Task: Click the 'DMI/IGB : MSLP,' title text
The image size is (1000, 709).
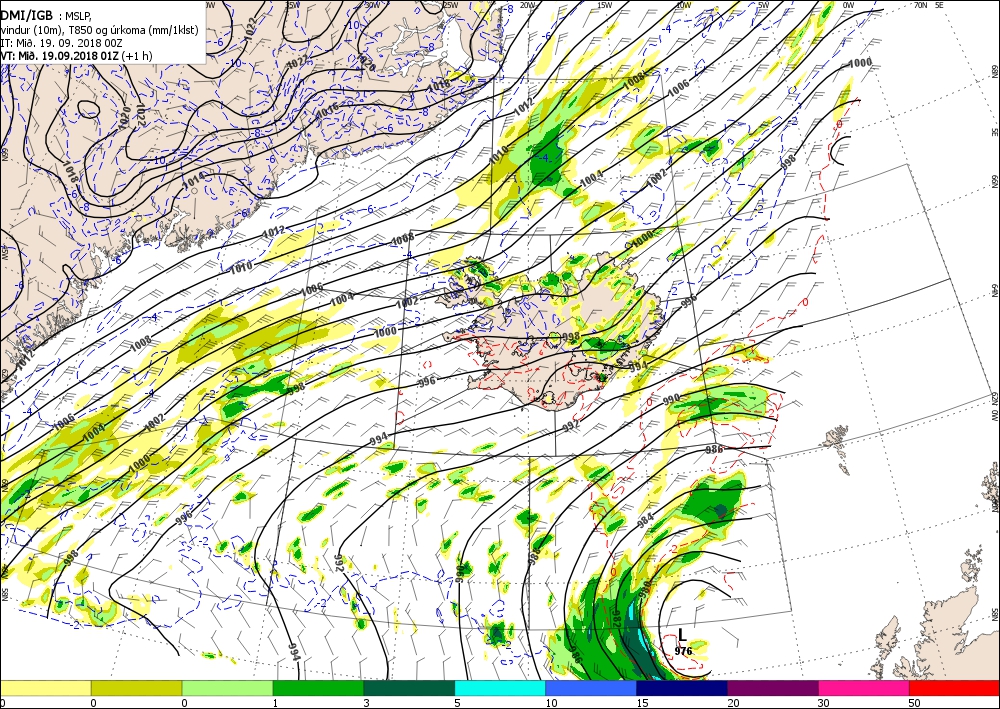Action: coord(47,15)
